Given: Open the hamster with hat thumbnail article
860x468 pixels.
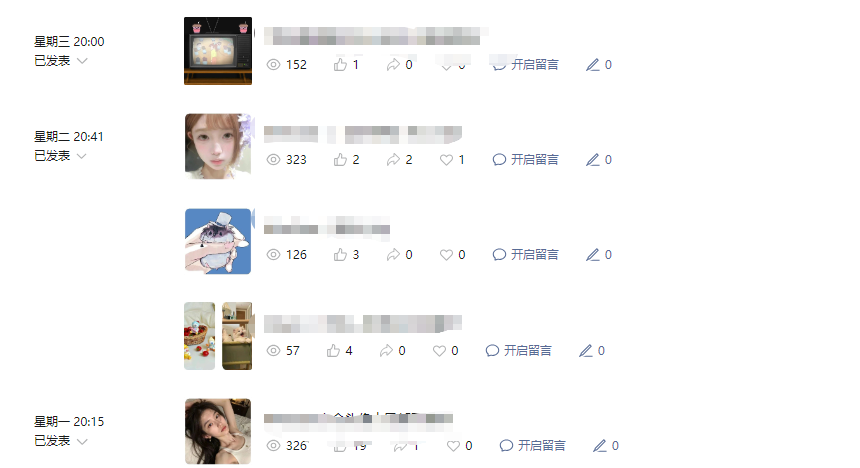Looking at the screenshot, I should click(218, 241).
